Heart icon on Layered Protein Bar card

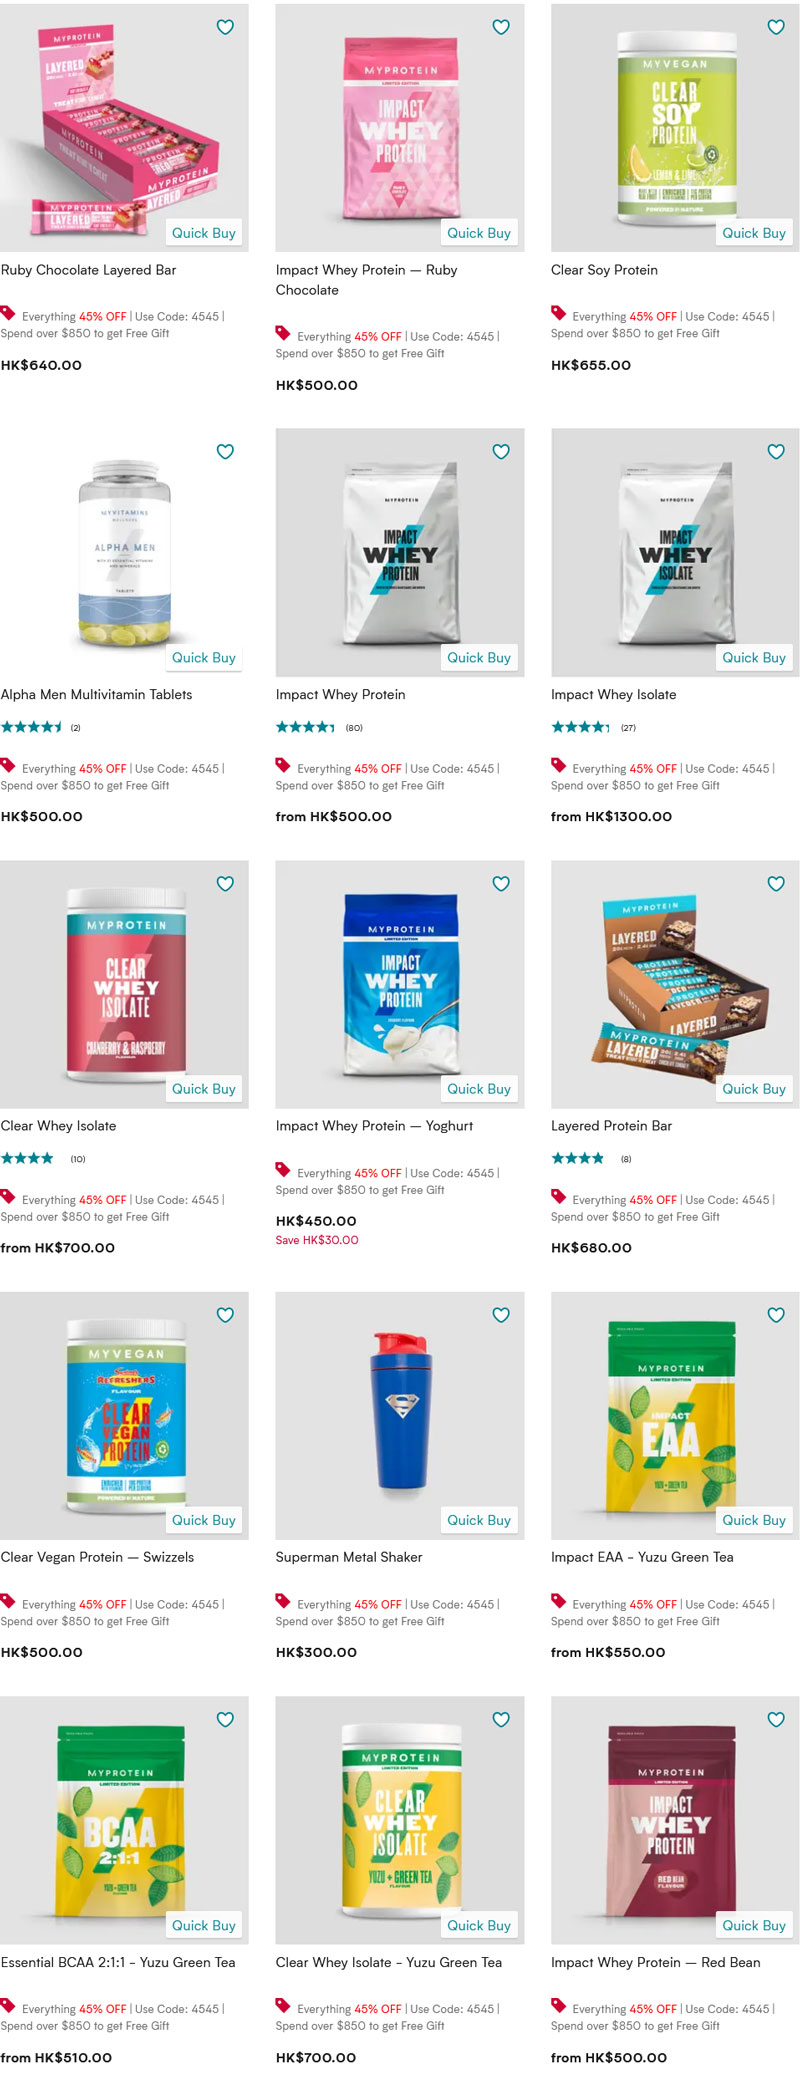pos(776,883)
